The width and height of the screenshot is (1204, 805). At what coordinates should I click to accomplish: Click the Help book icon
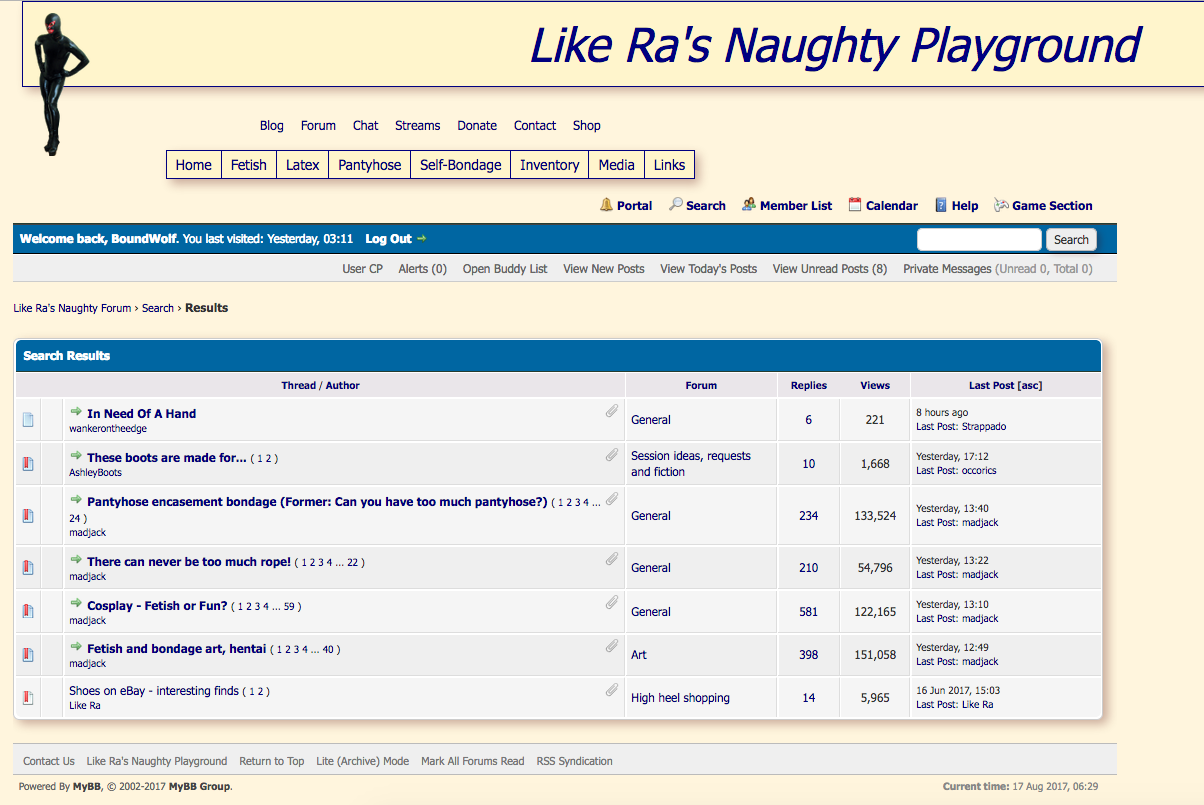[x=941, y=205]
